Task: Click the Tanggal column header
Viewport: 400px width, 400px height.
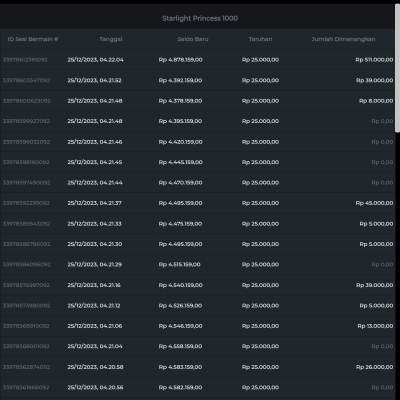Action: click(x=111, y=39)
